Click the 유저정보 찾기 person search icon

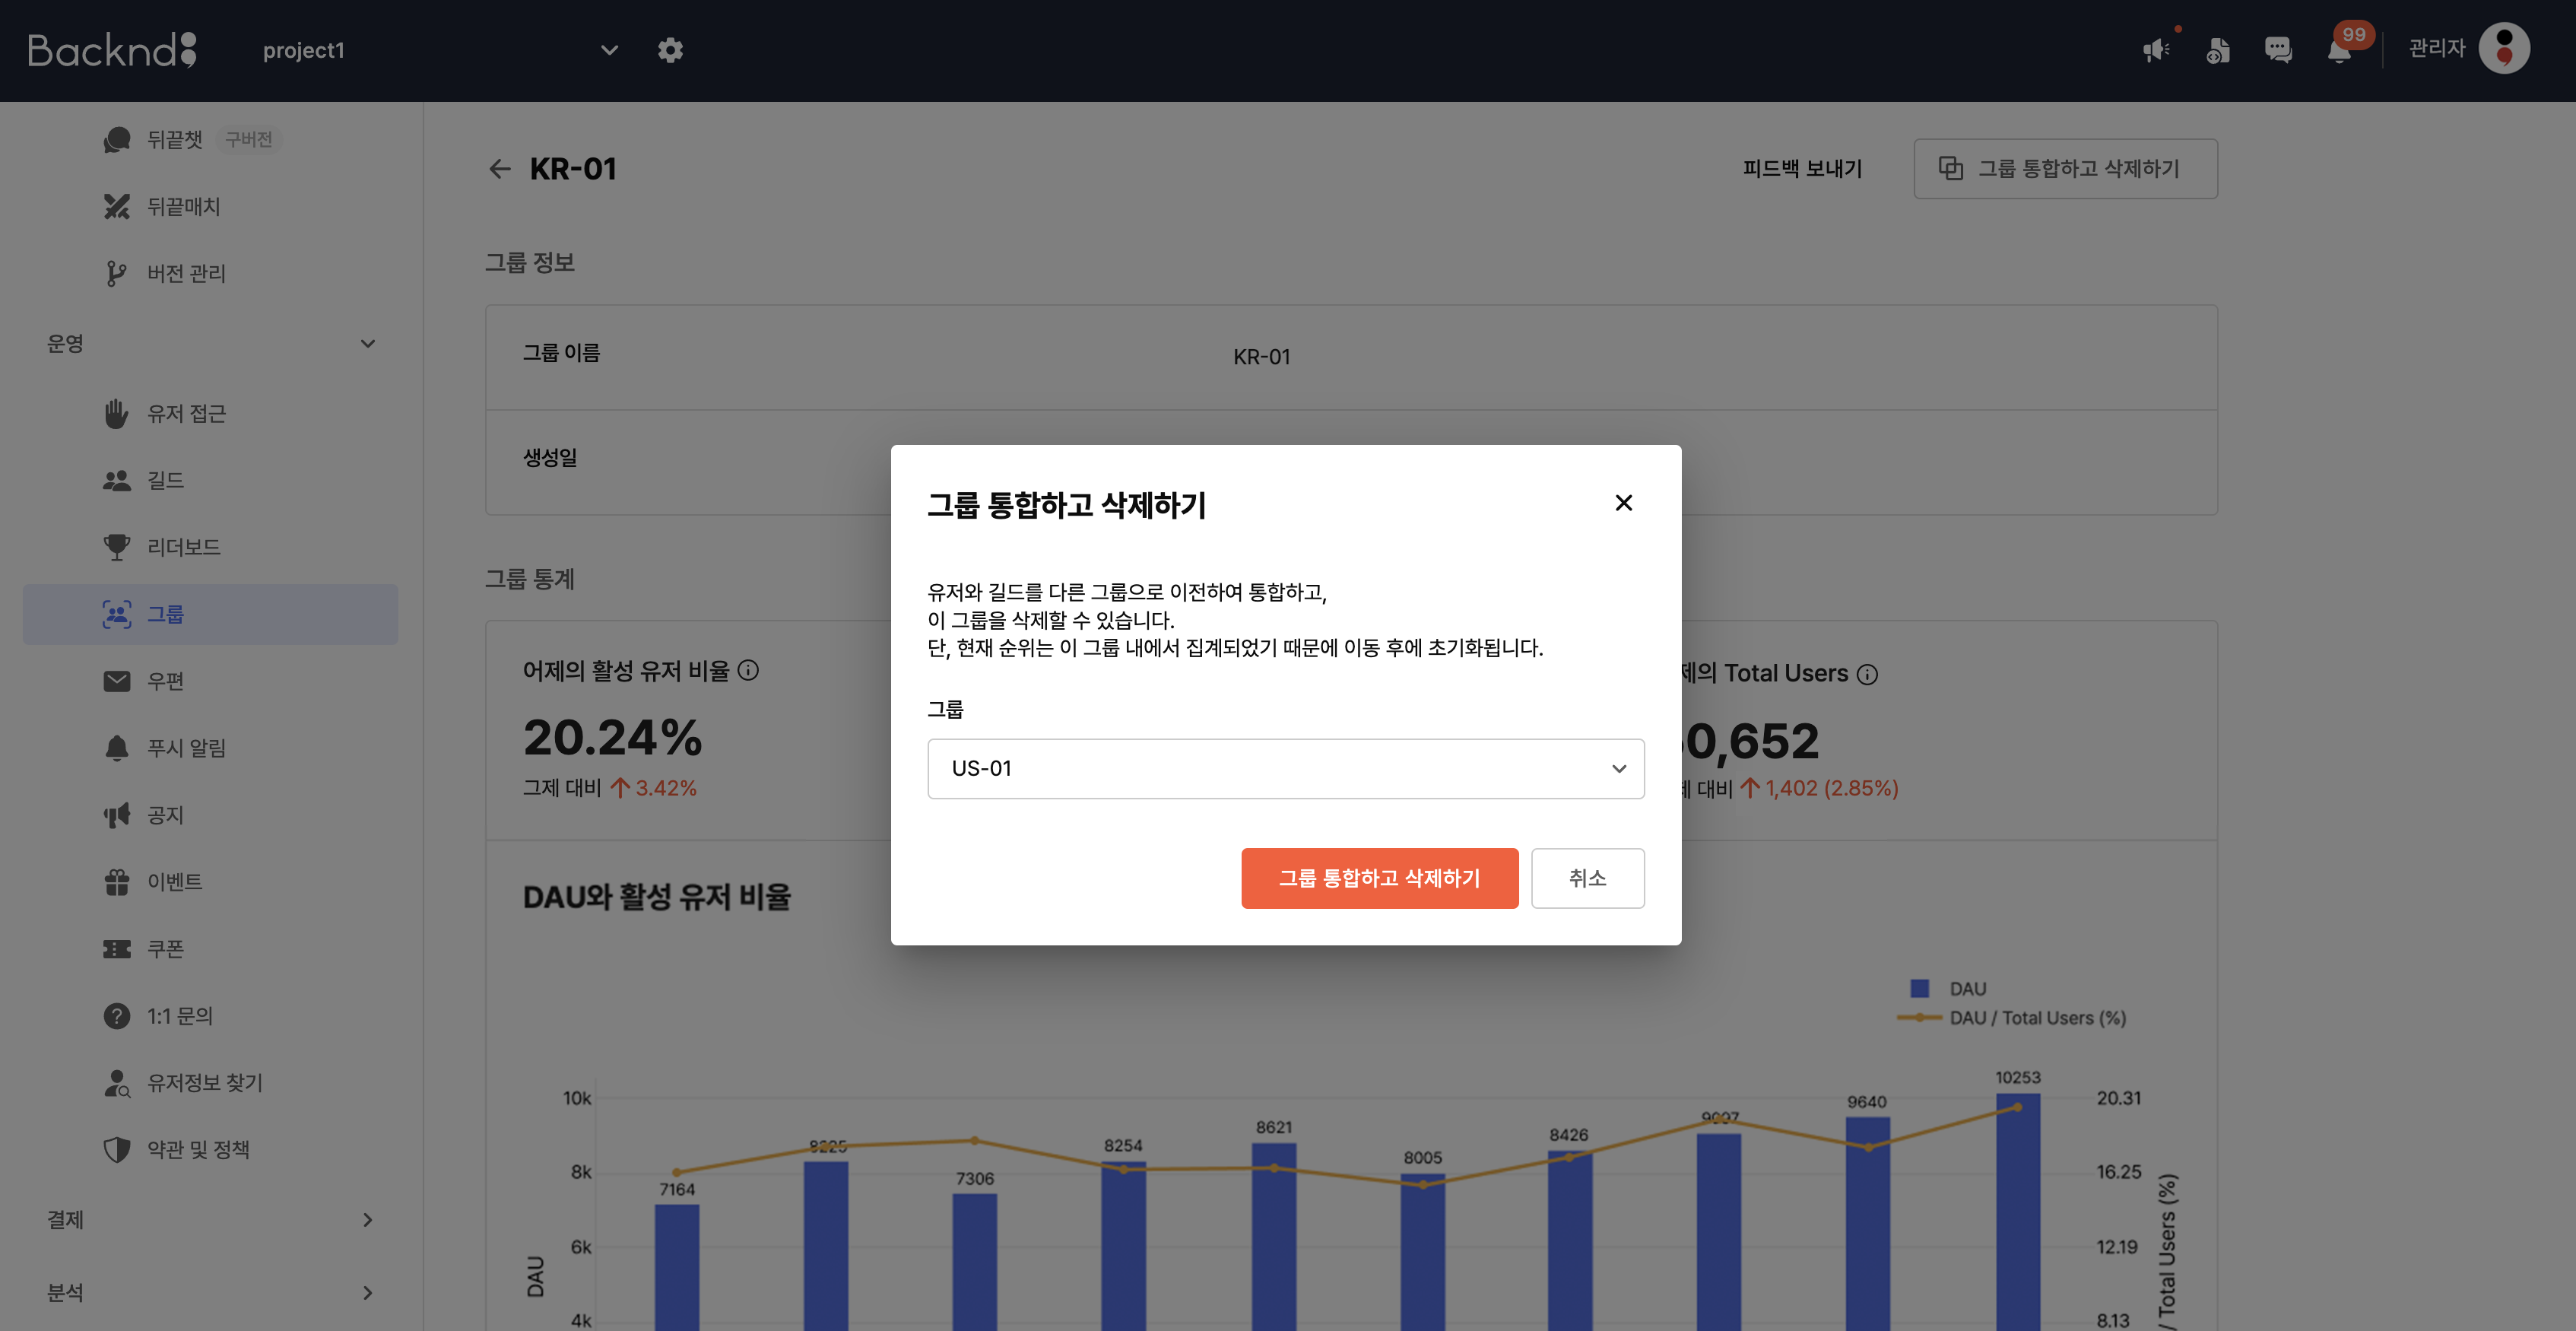(x=117, y=1083)
